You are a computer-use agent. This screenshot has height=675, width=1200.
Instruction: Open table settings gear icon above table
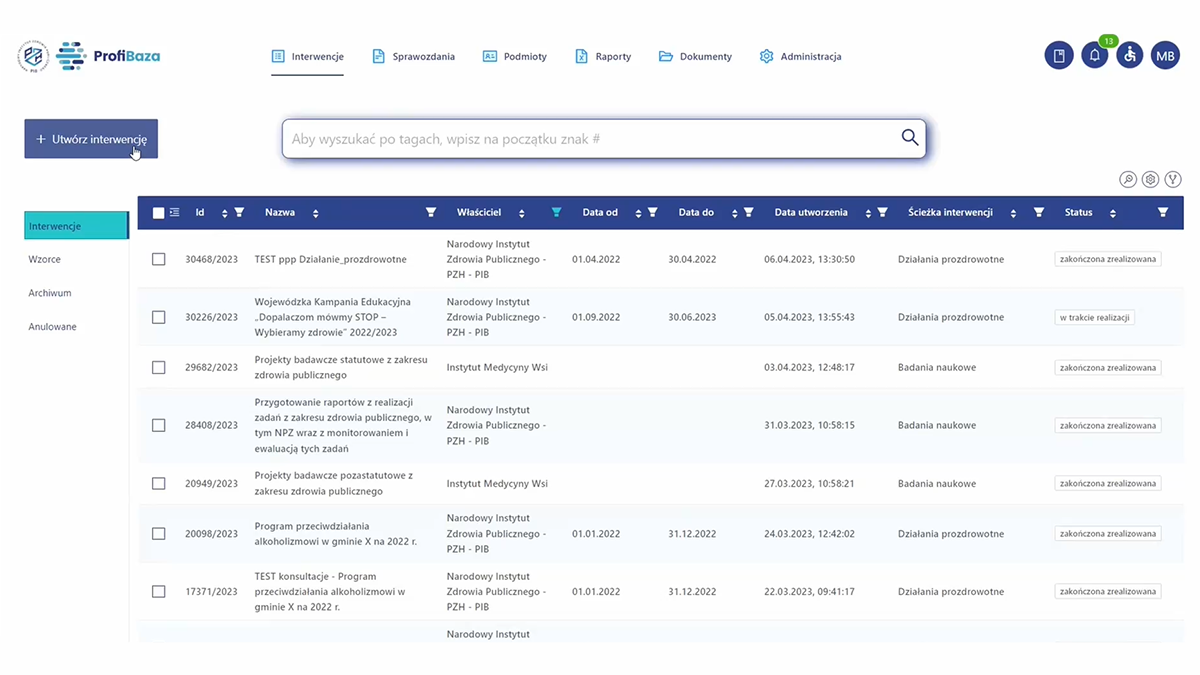pos(1150,180)
